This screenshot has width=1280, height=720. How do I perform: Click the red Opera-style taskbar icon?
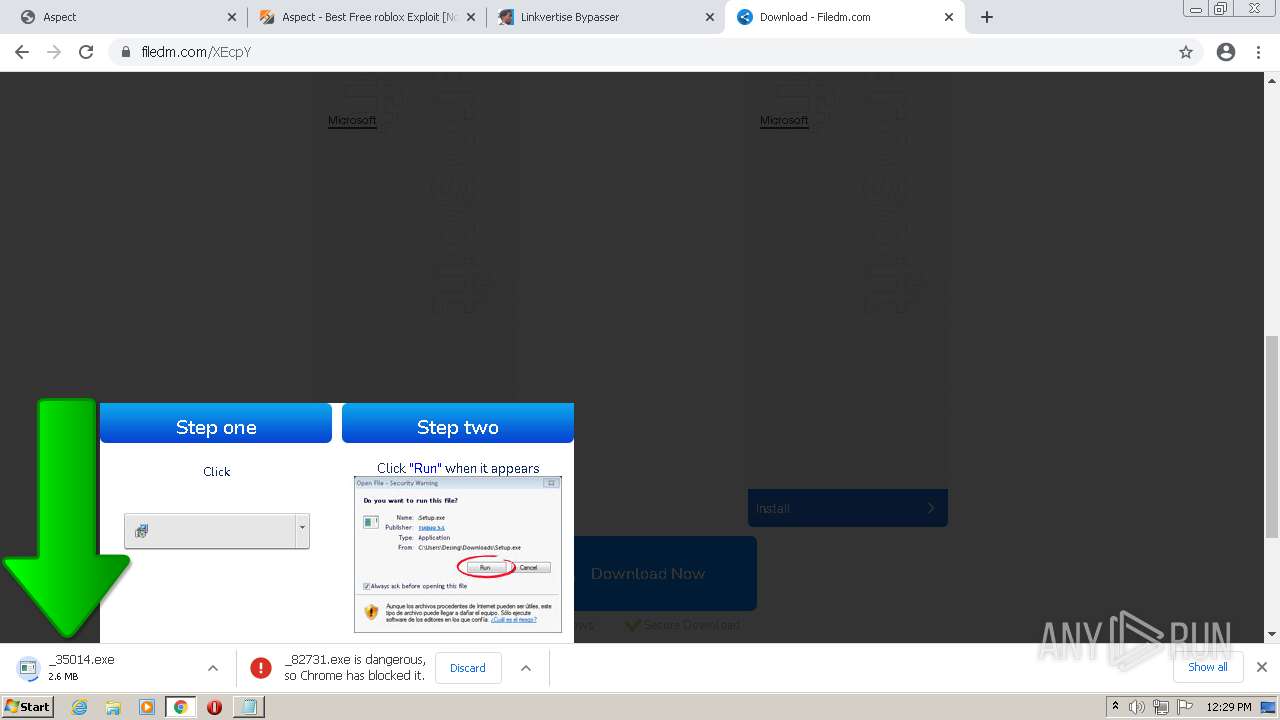coord(214,707)
